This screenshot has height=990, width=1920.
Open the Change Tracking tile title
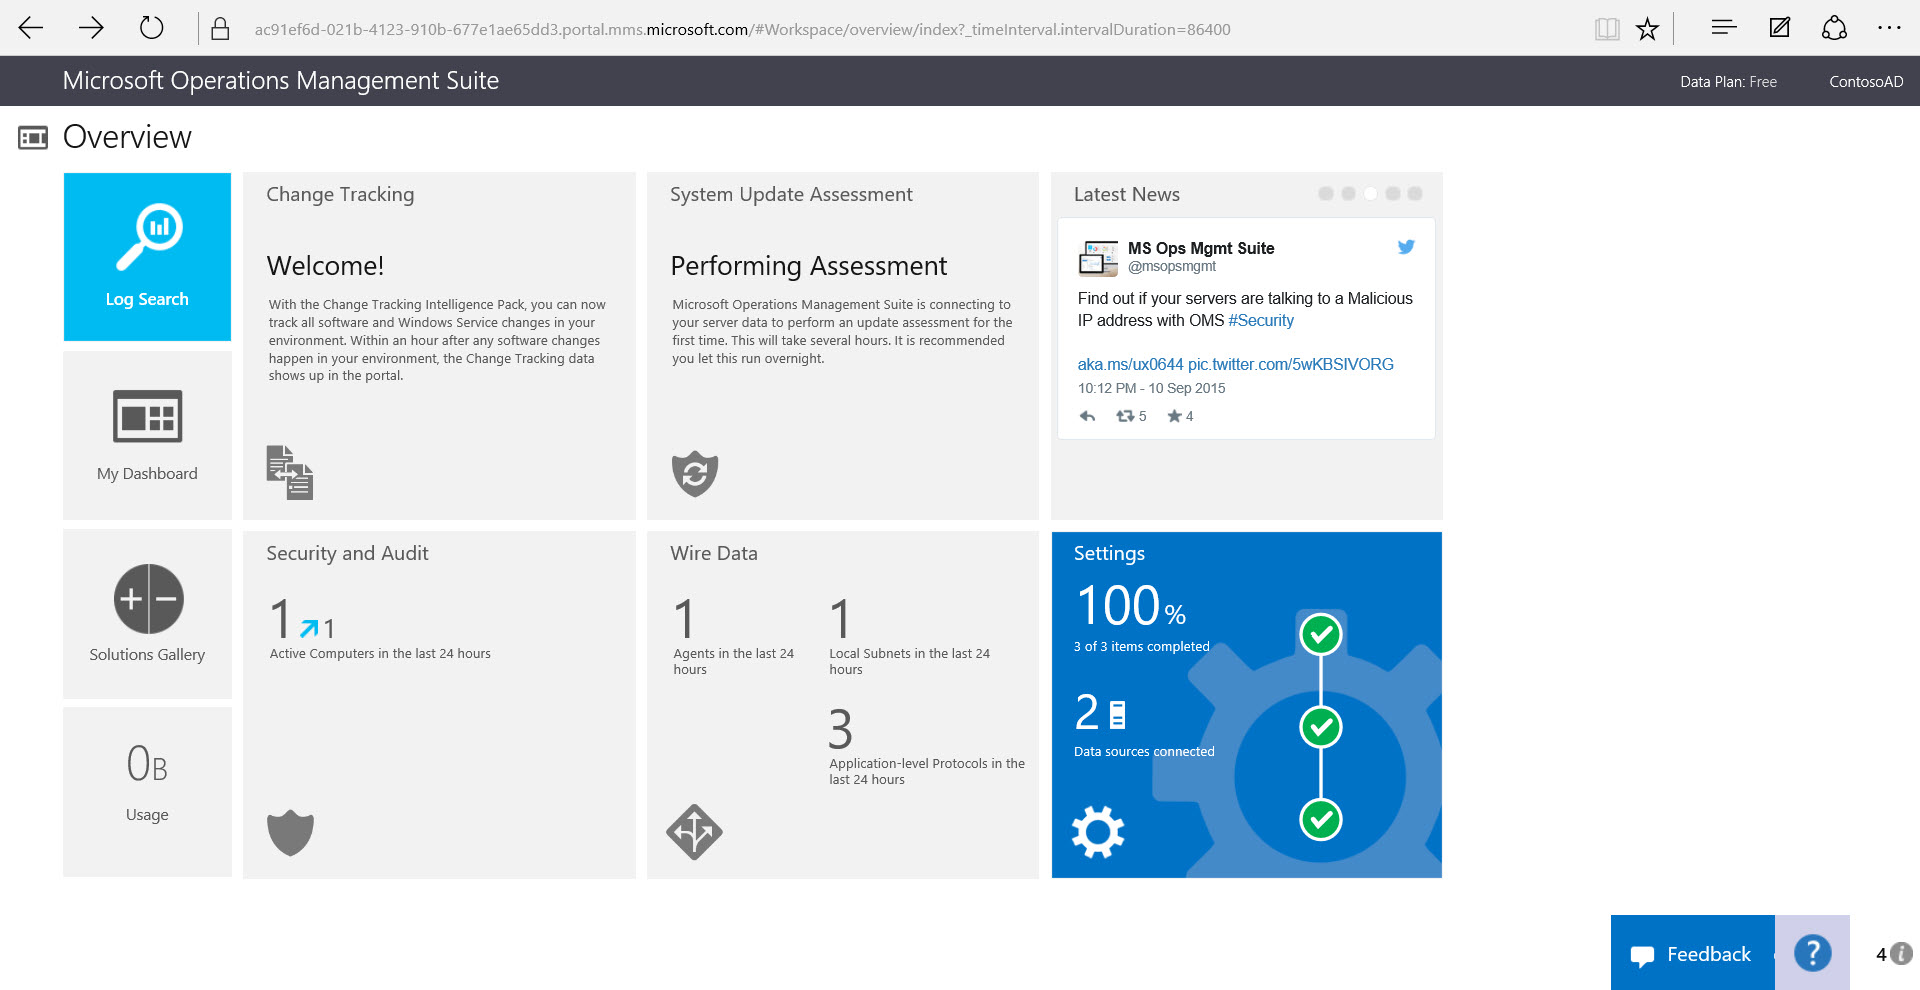click(340, 194)
